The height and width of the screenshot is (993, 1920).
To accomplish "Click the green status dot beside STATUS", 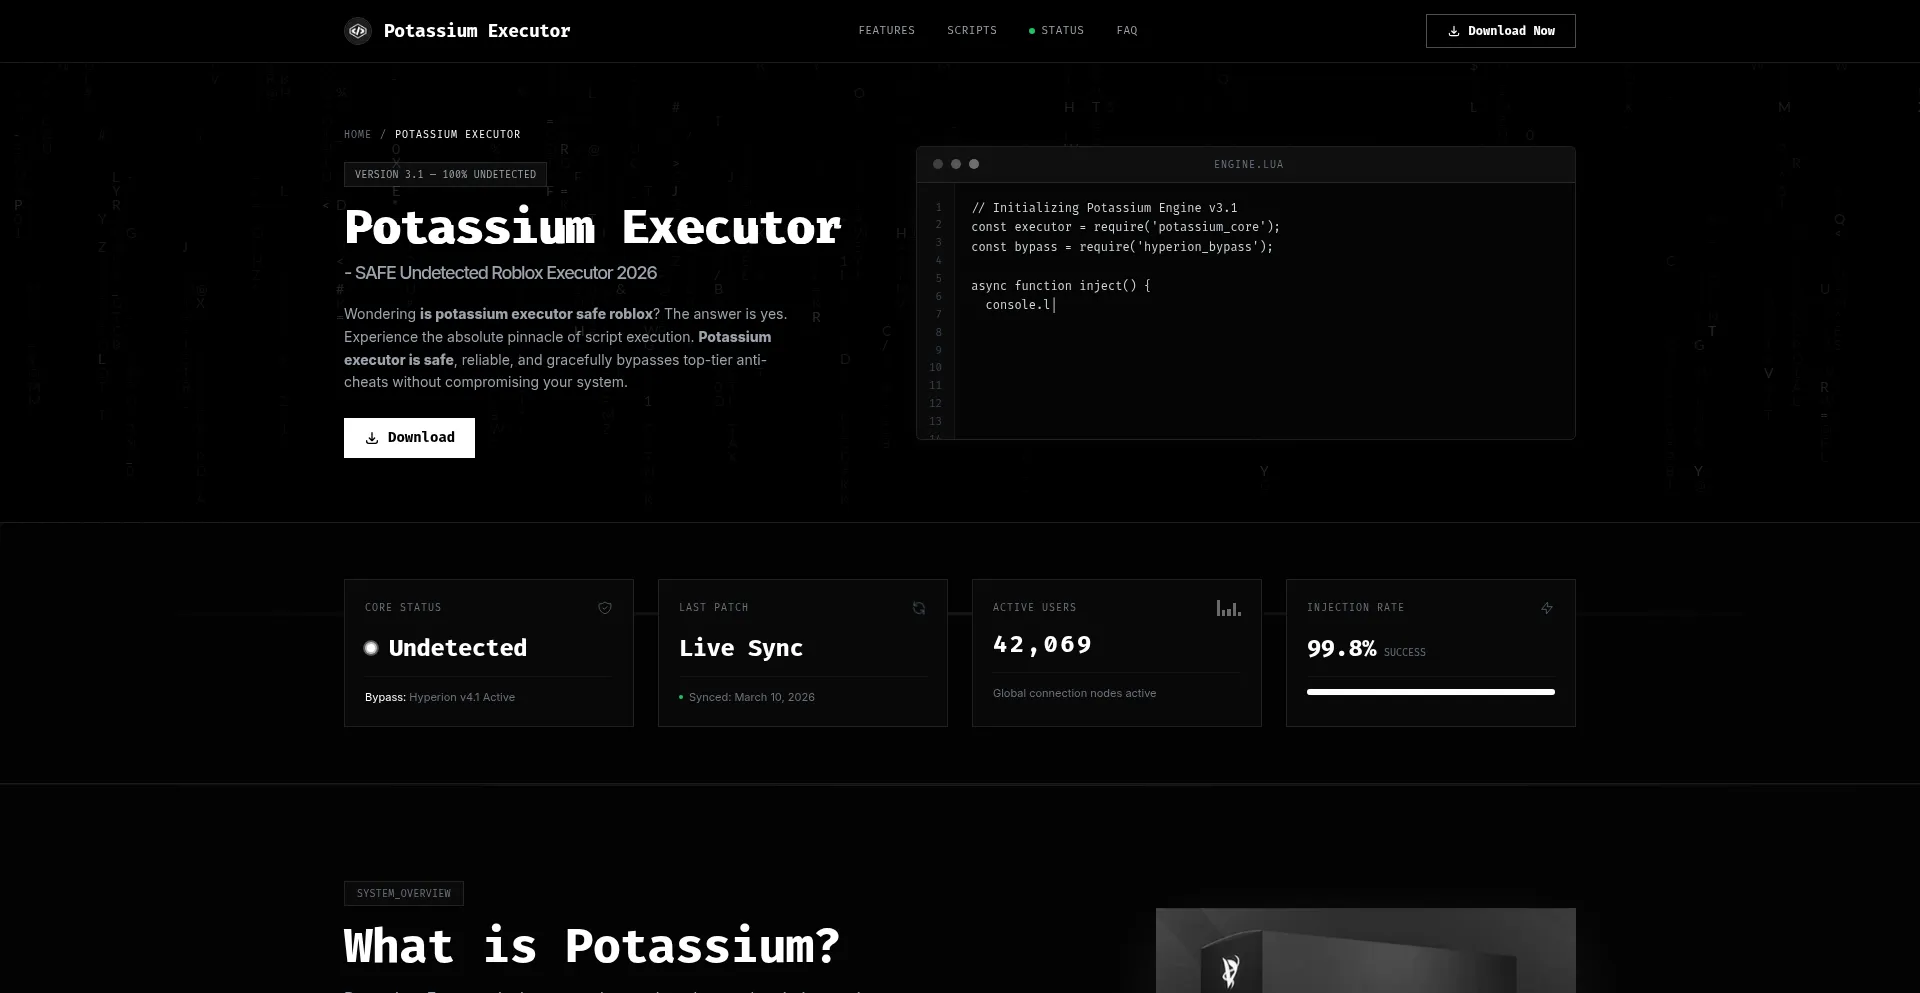I will coord(1032,31).
